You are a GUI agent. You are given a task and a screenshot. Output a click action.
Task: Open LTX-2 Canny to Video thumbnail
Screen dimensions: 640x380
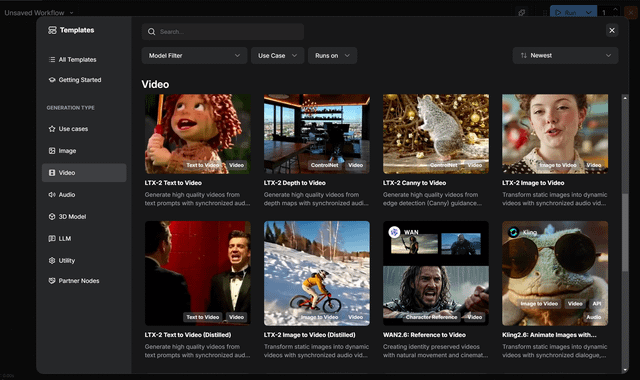pos(436,134)
